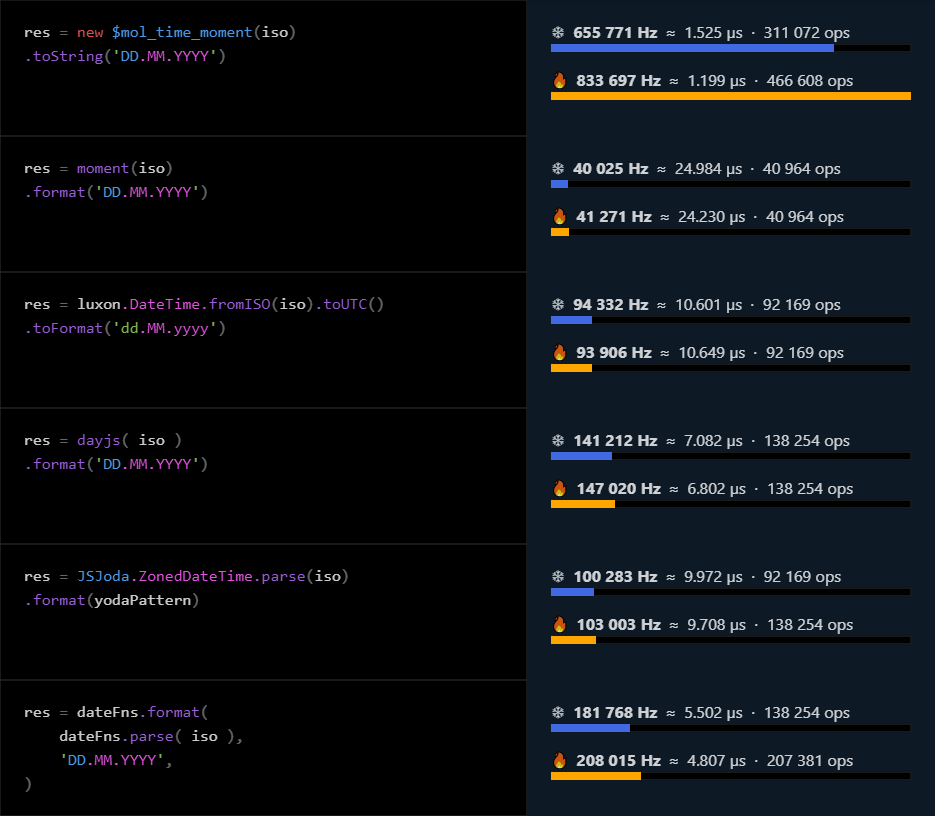Click the flame icon beside 208 015 Hz

pos(559,761)
